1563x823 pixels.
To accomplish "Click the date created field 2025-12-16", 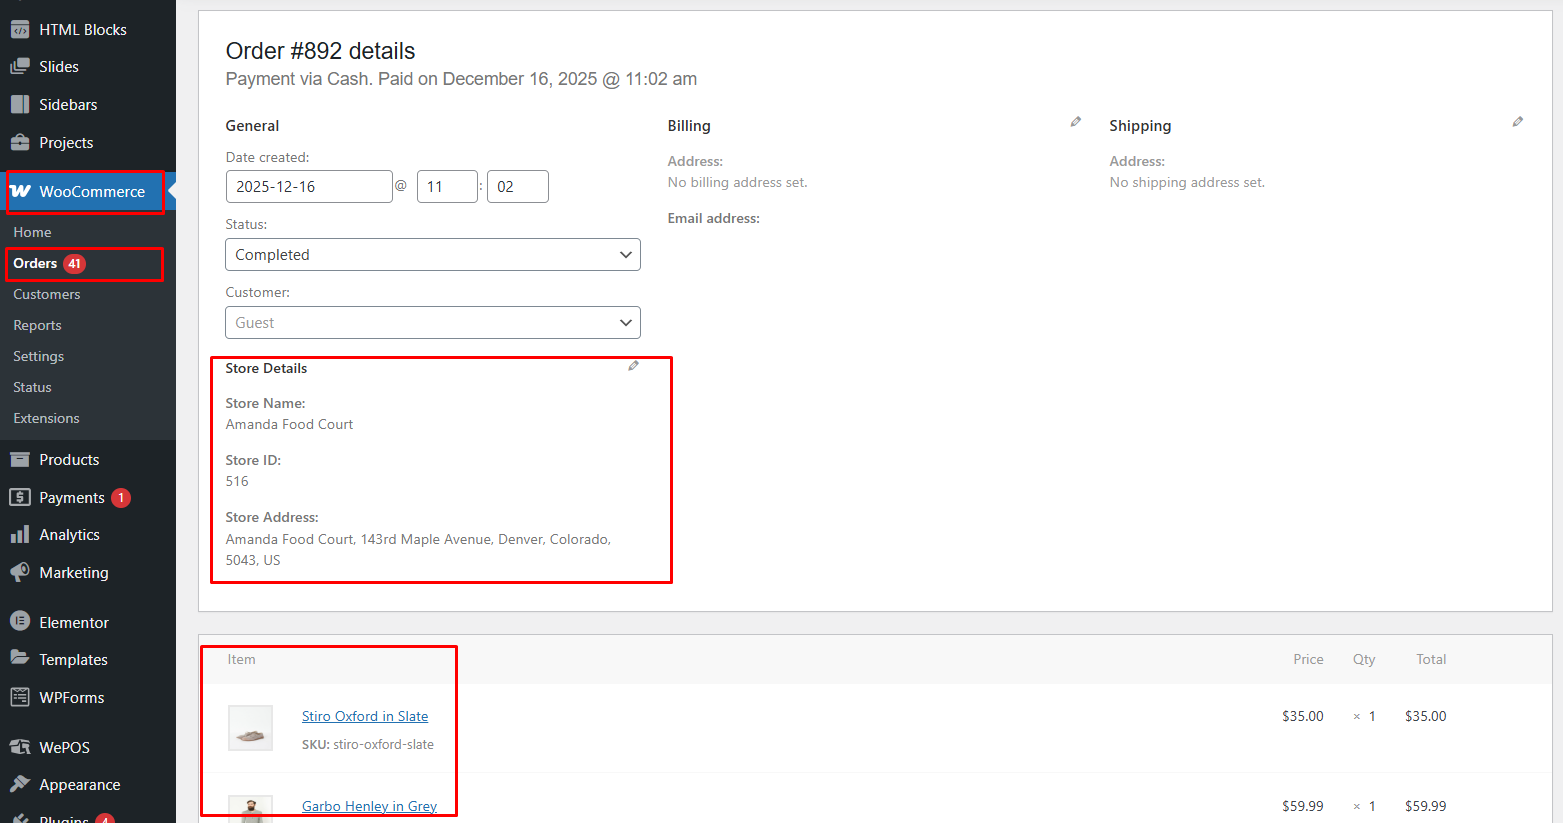I will tap(309, 187).
